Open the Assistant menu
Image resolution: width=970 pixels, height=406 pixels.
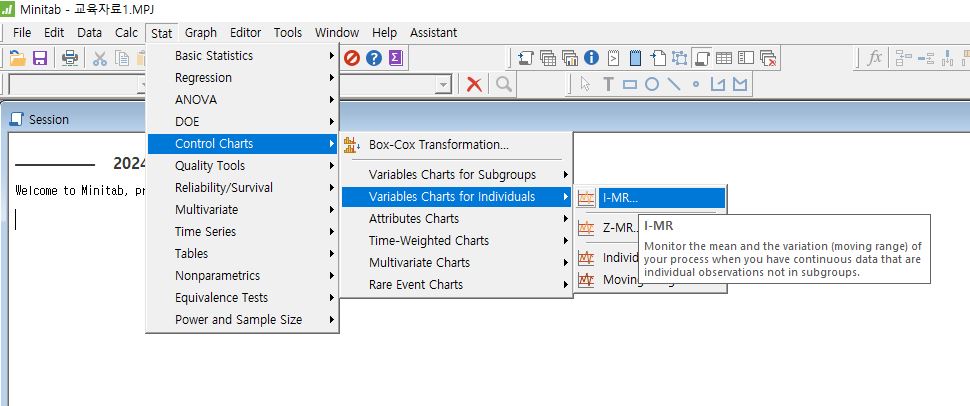[x=433, y=32]
